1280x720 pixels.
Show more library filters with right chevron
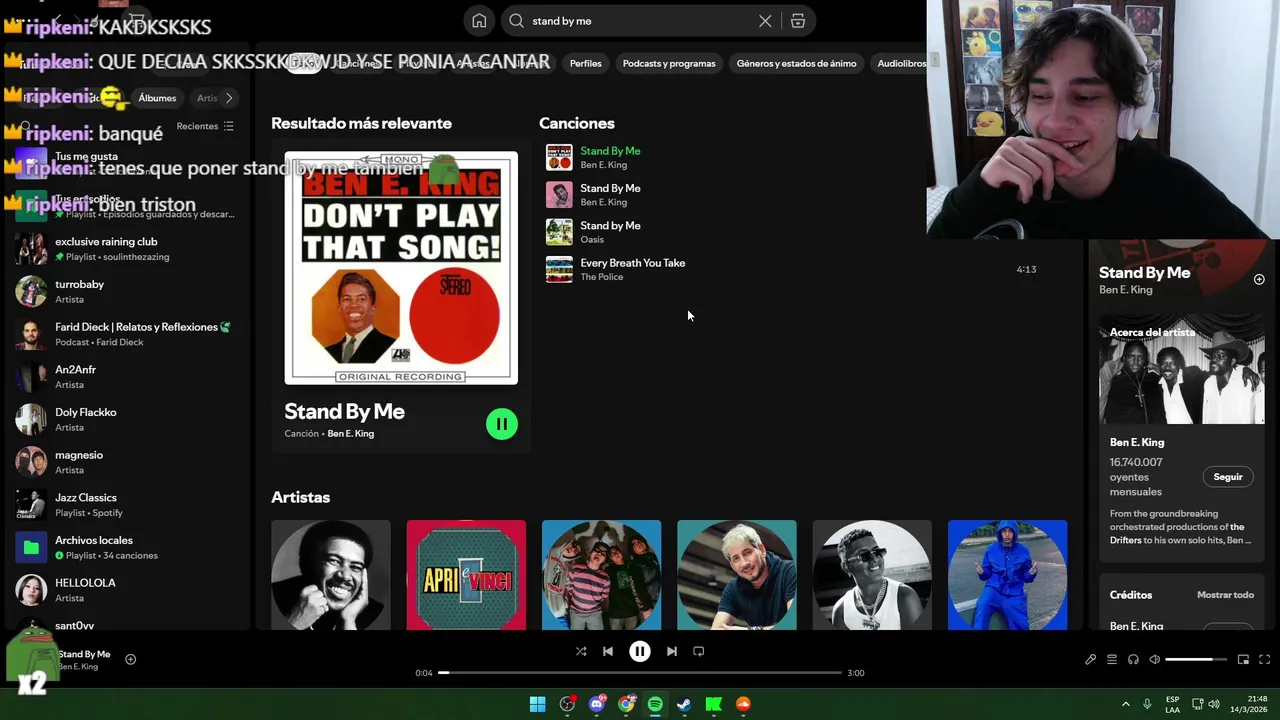pyautogui.click(x=229, y=98)
